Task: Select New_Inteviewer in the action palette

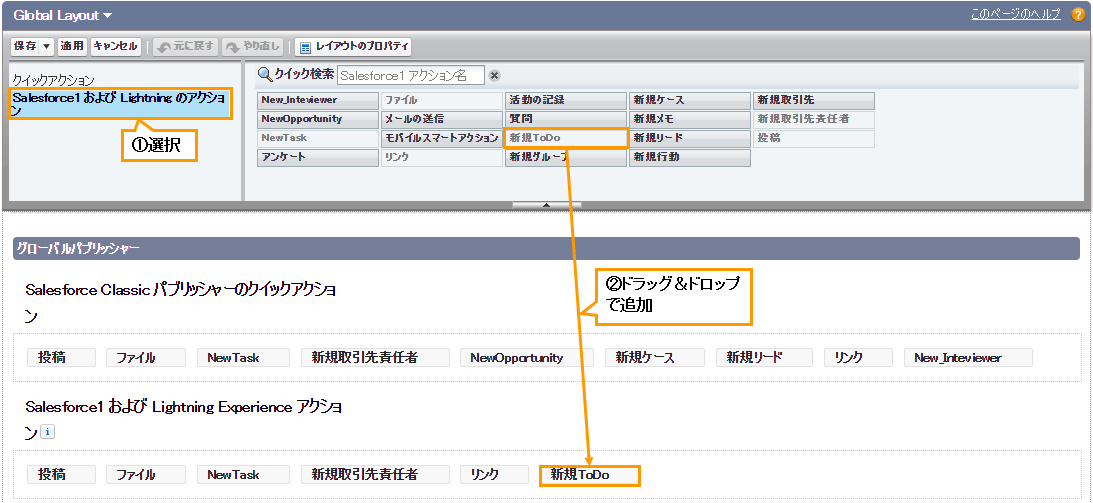Action: coord(318,100)
